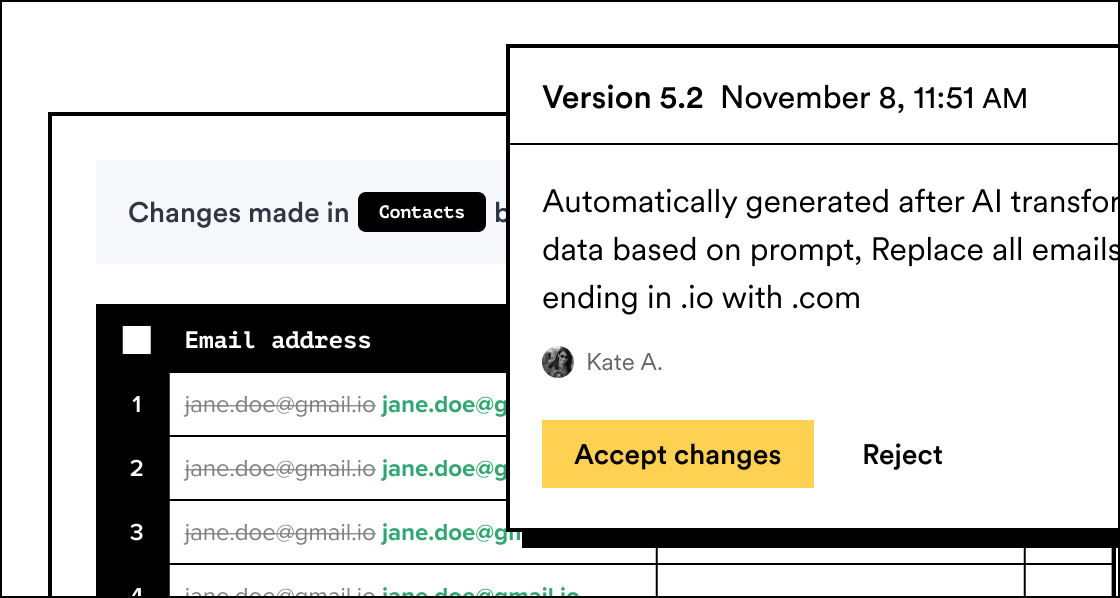Viewport: 1120px width, 598px height.
Task: Click the Version 5.2 title
Action: pos(622,98)
